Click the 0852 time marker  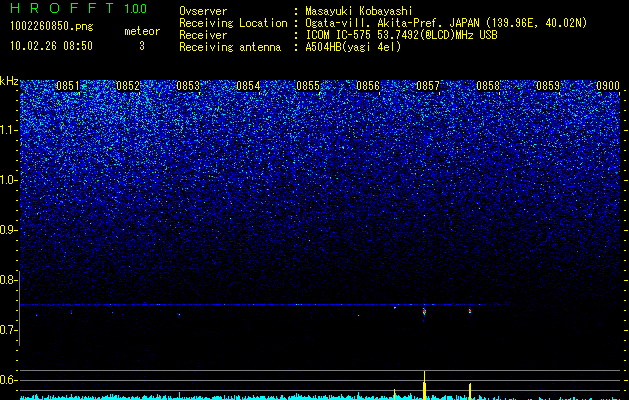[128, 86]
